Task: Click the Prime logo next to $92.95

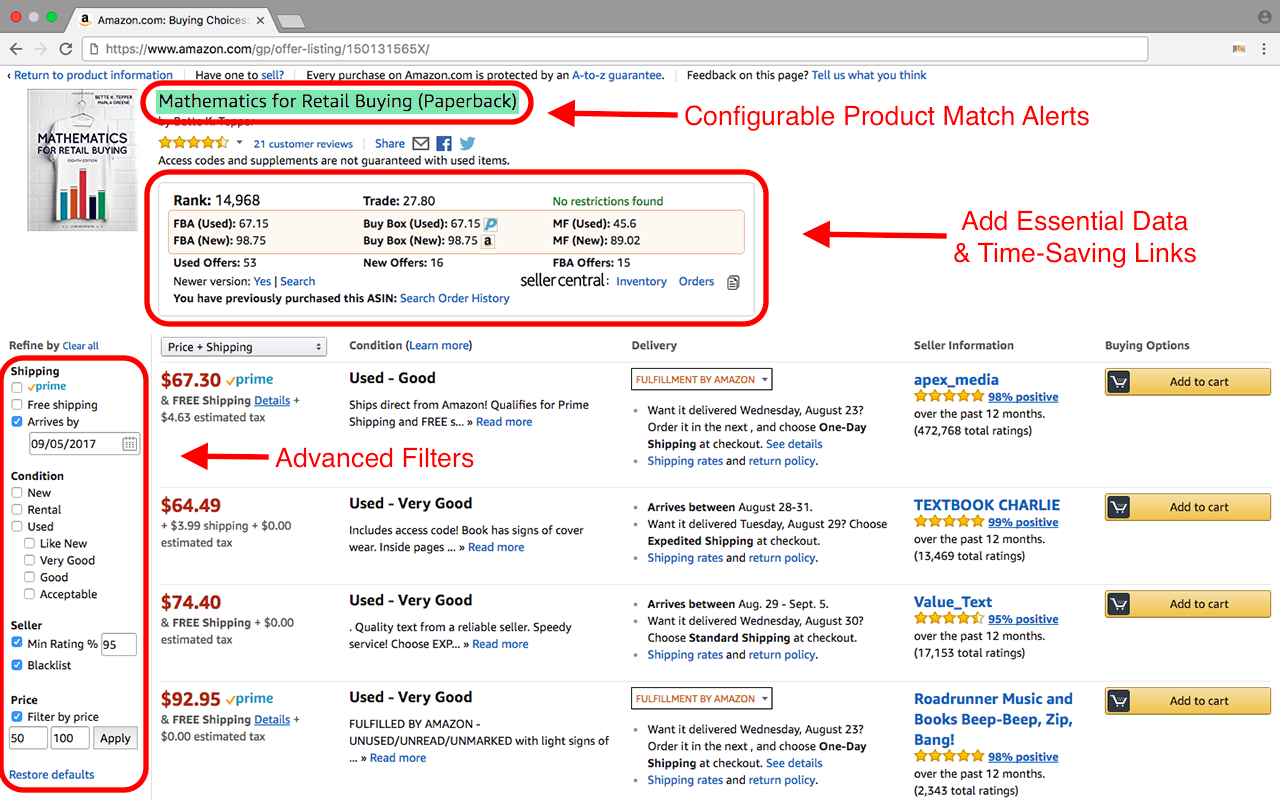Action: point(250,699)
